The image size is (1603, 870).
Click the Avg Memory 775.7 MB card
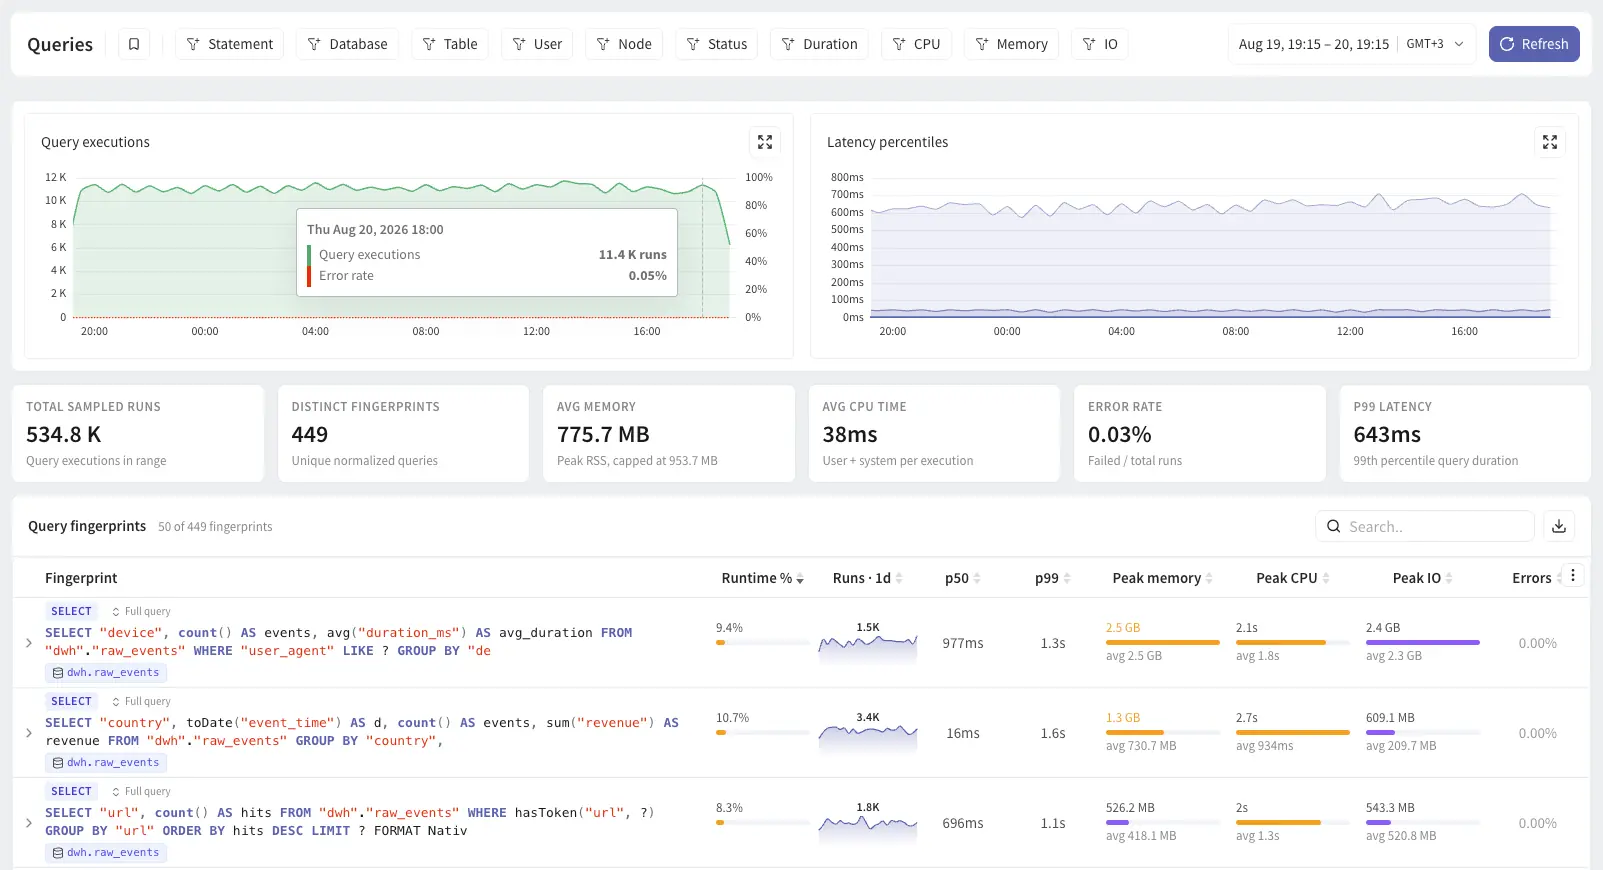pos(669,434)
